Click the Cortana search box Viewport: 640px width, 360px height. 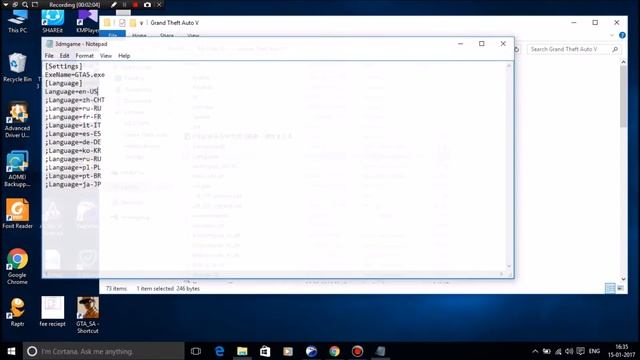[x=104, y=351]
